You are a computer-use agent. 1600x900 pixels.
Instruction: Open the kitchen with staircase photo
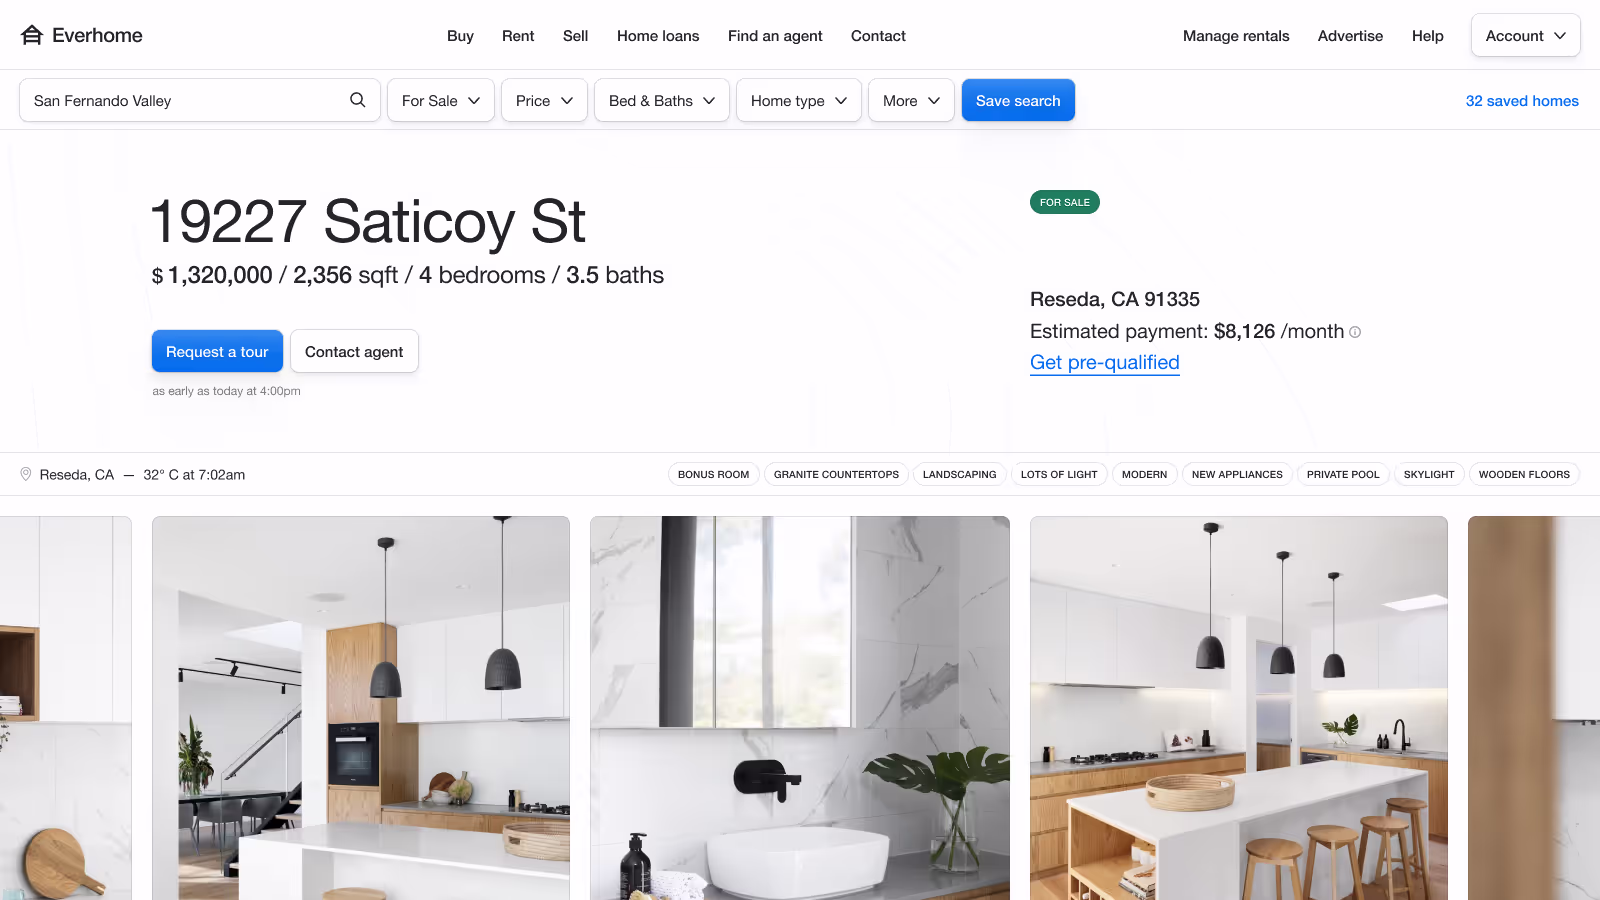pos(361,708)
